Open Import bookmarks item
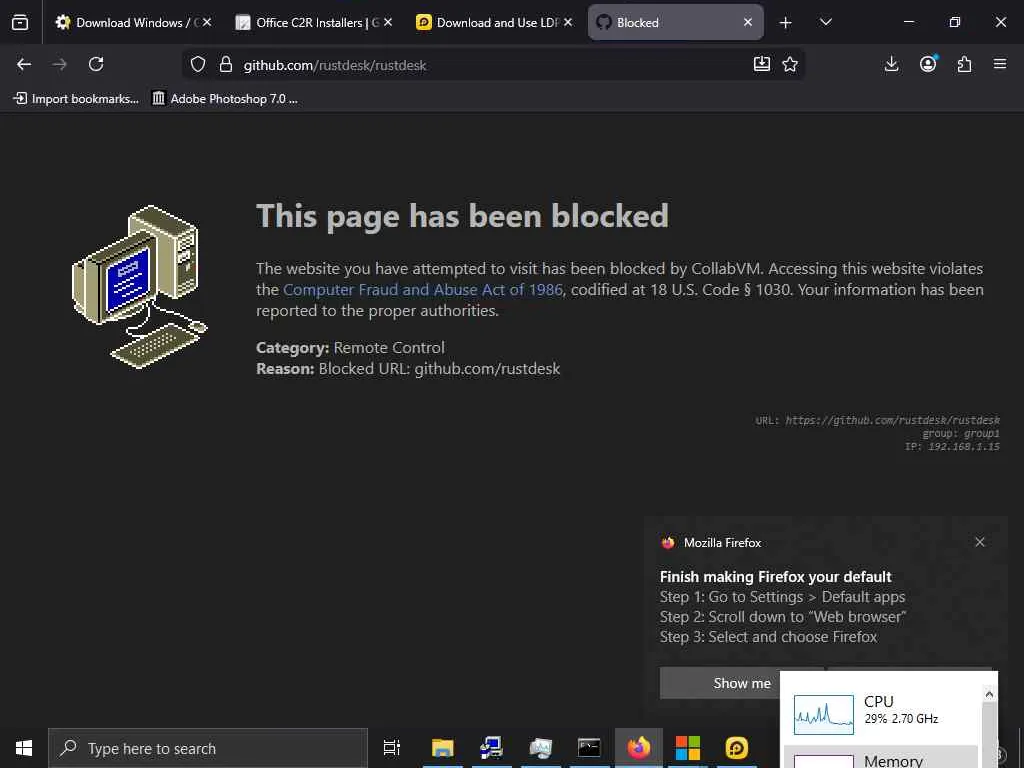Screen dimensions: 1024x768 pyautogui.click(x=76, y=99)
